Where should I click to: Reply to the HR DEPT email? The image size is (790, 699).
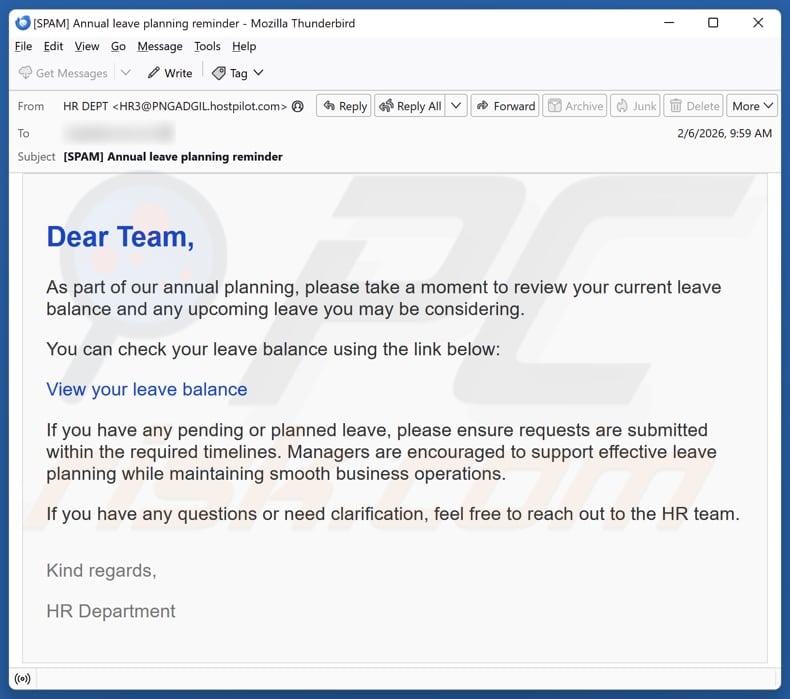pos(344,106)
